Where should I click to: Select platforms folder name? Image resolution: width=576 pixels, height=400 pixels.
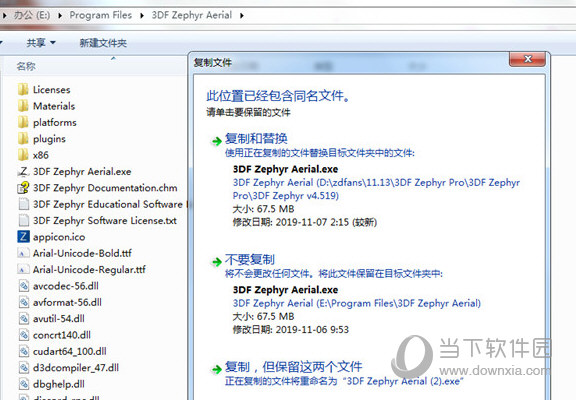click(x=55, y=122)
